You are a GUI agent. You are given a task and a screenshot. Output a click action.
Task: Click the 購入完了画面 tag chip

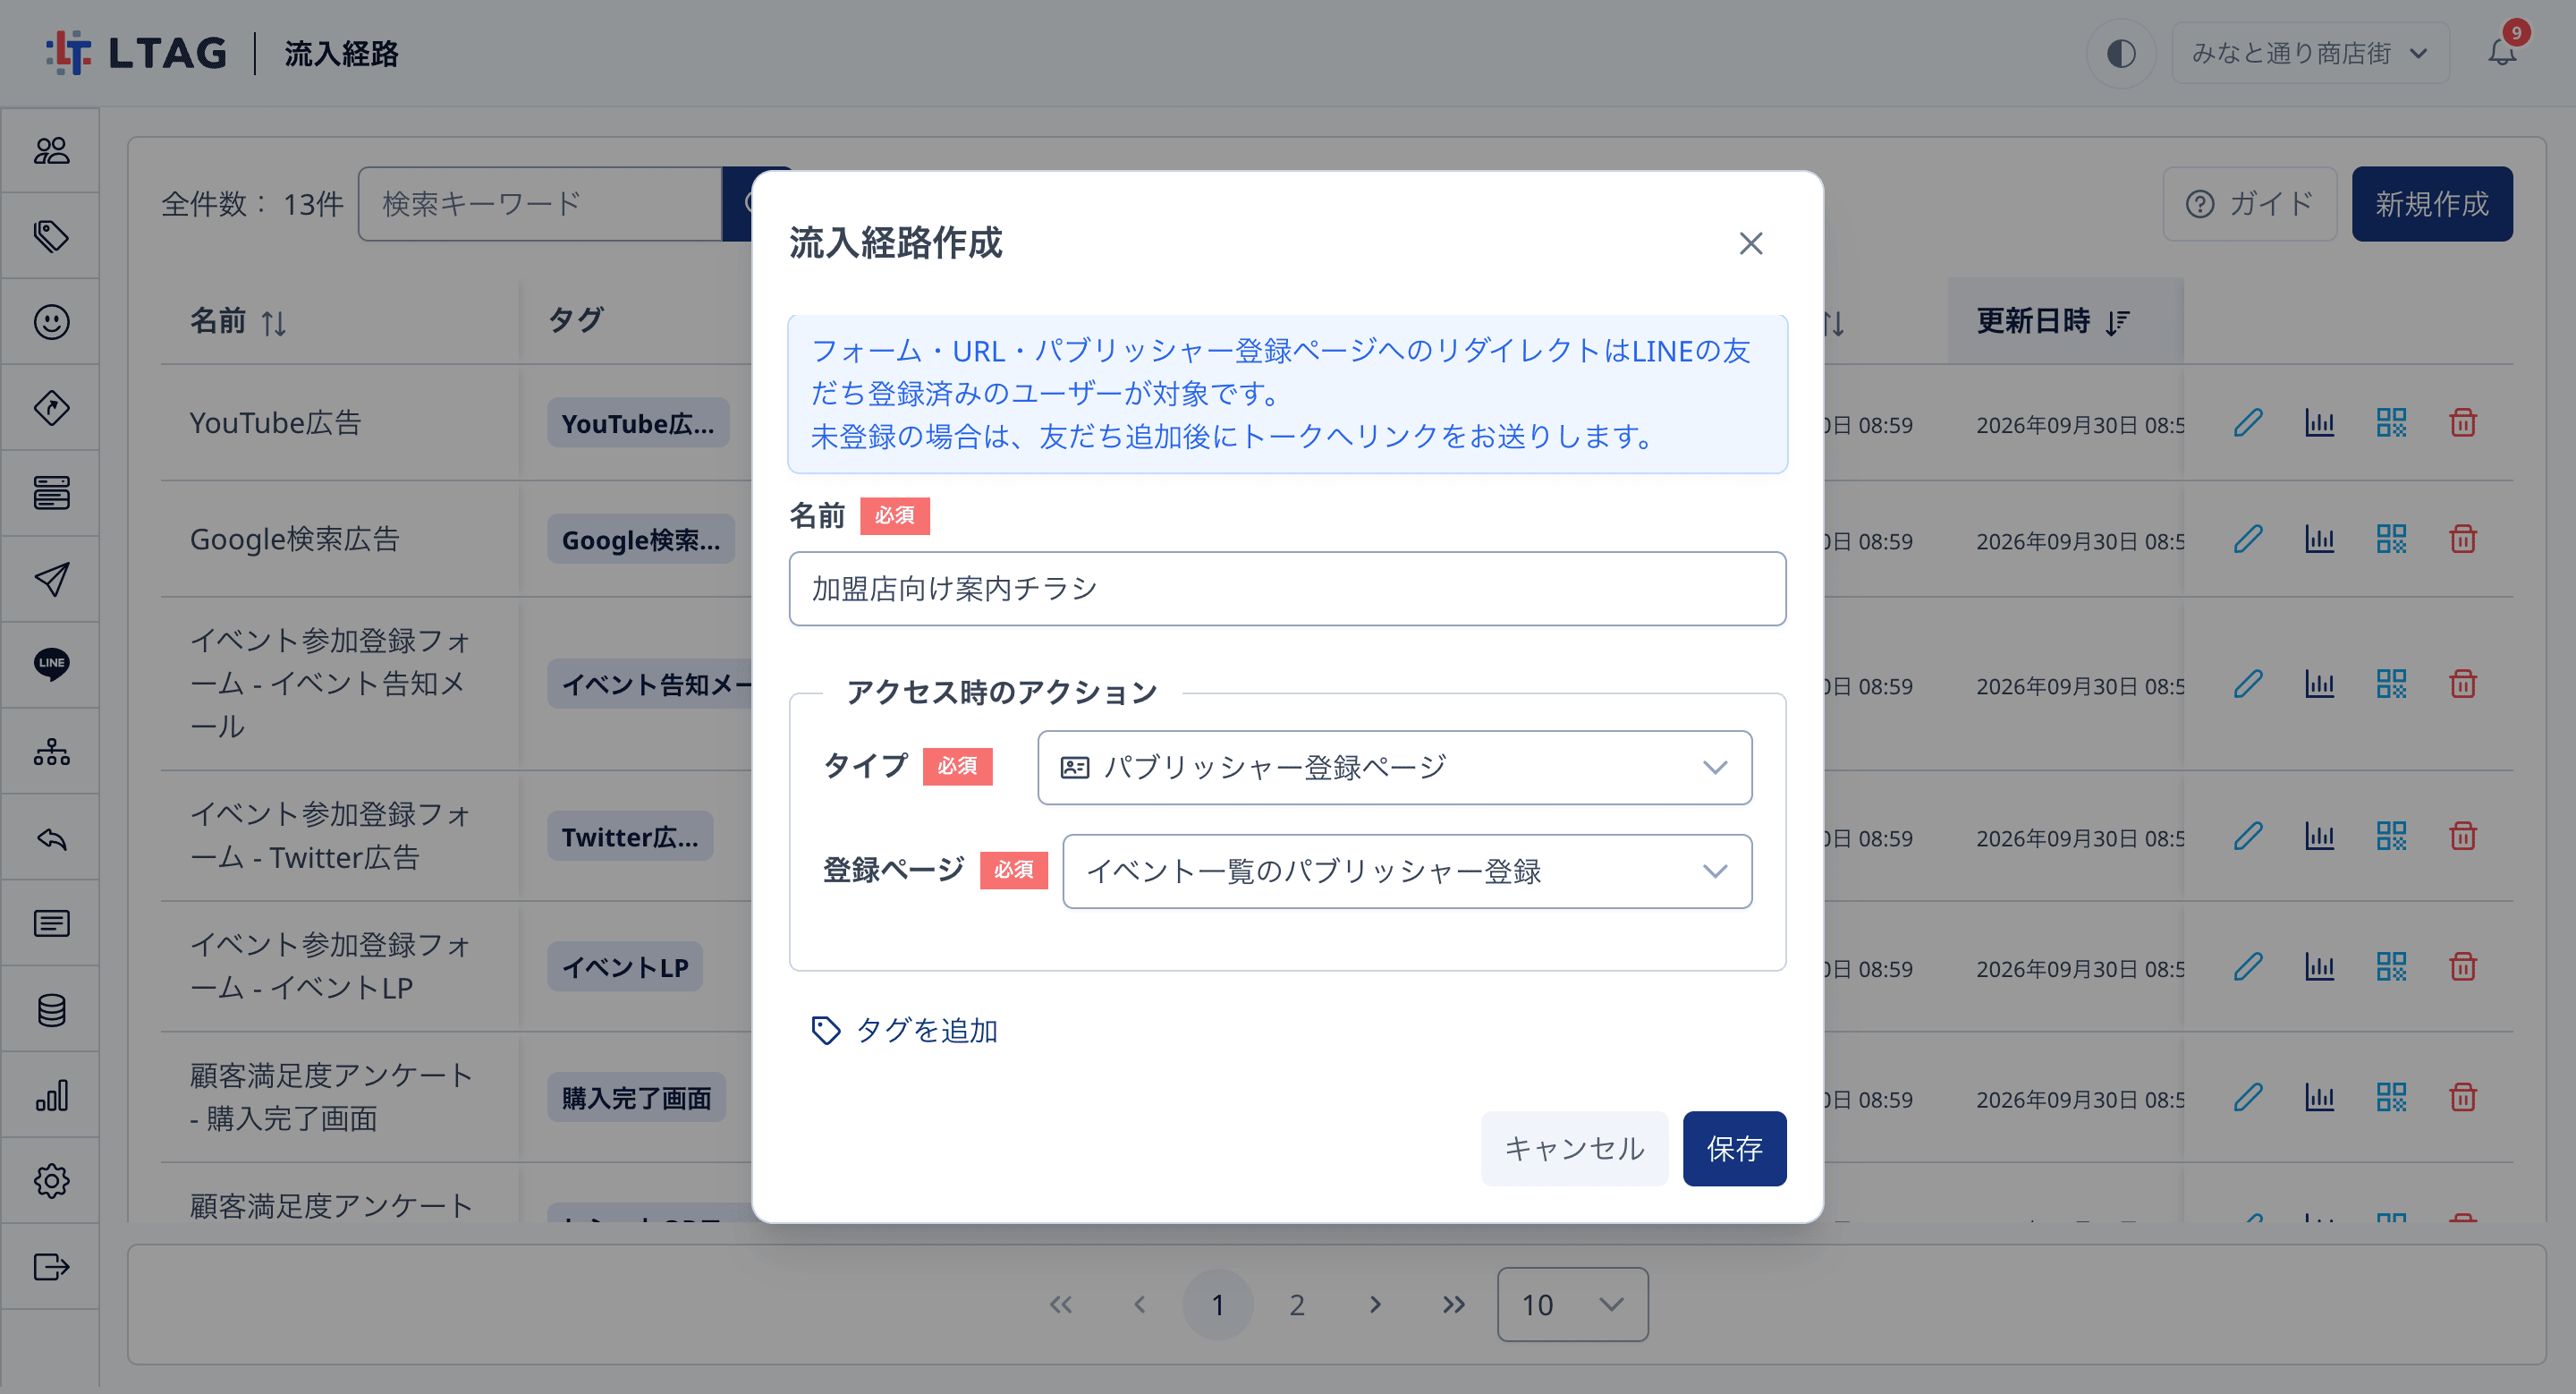636,1098
